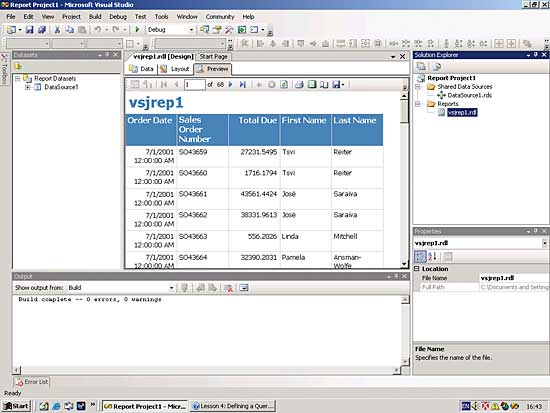Open the Build menu
Viewport: 550px width, 413px height.
(95, 16)
